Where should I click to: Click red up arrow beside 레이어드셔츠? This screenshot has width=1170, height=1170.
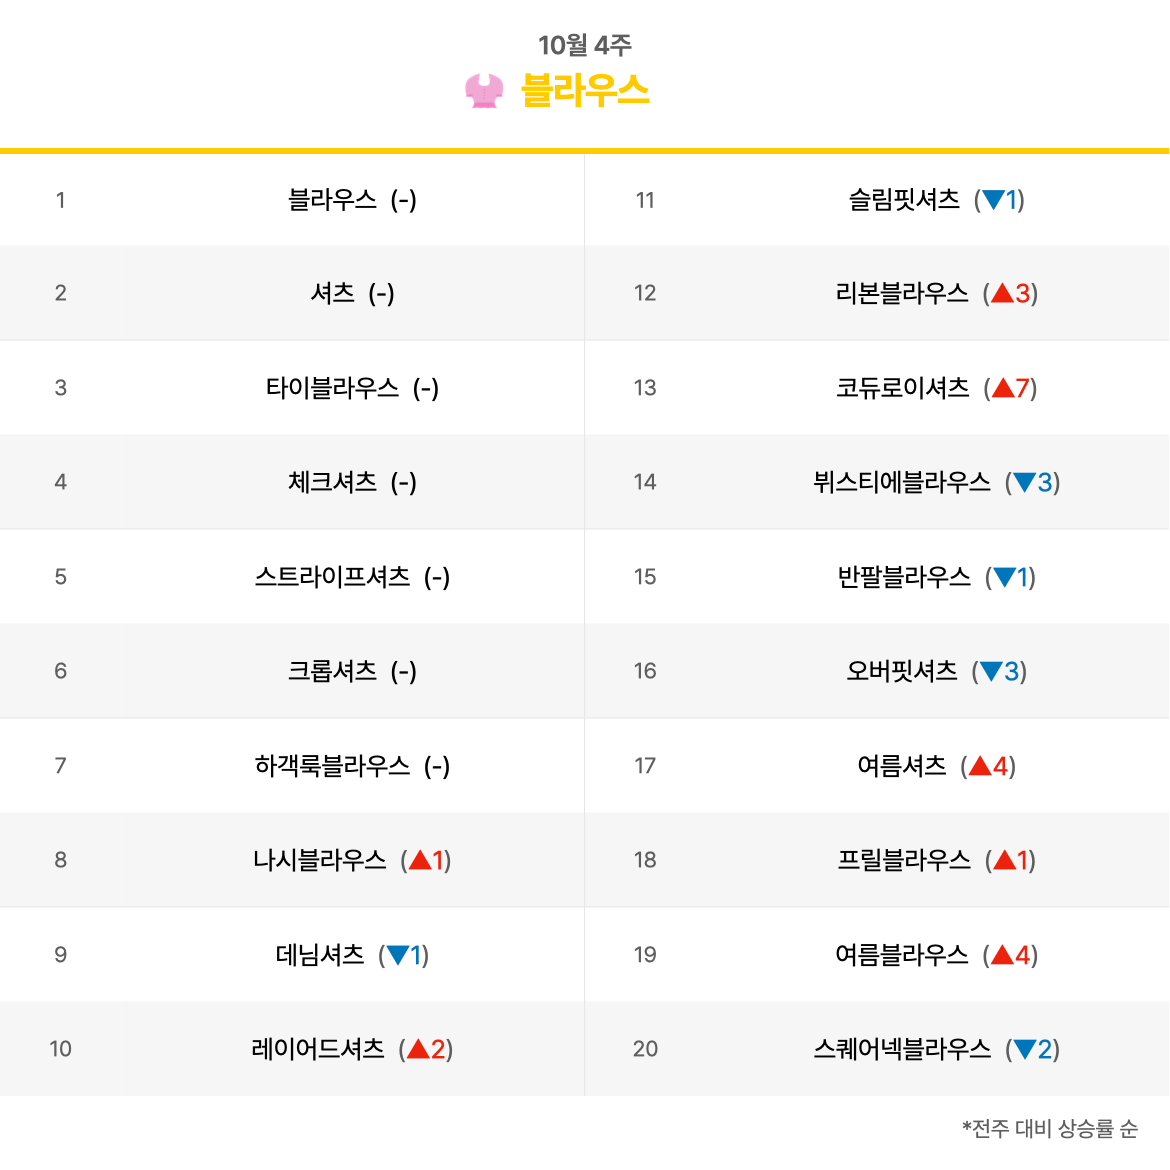pos(419,1048)
